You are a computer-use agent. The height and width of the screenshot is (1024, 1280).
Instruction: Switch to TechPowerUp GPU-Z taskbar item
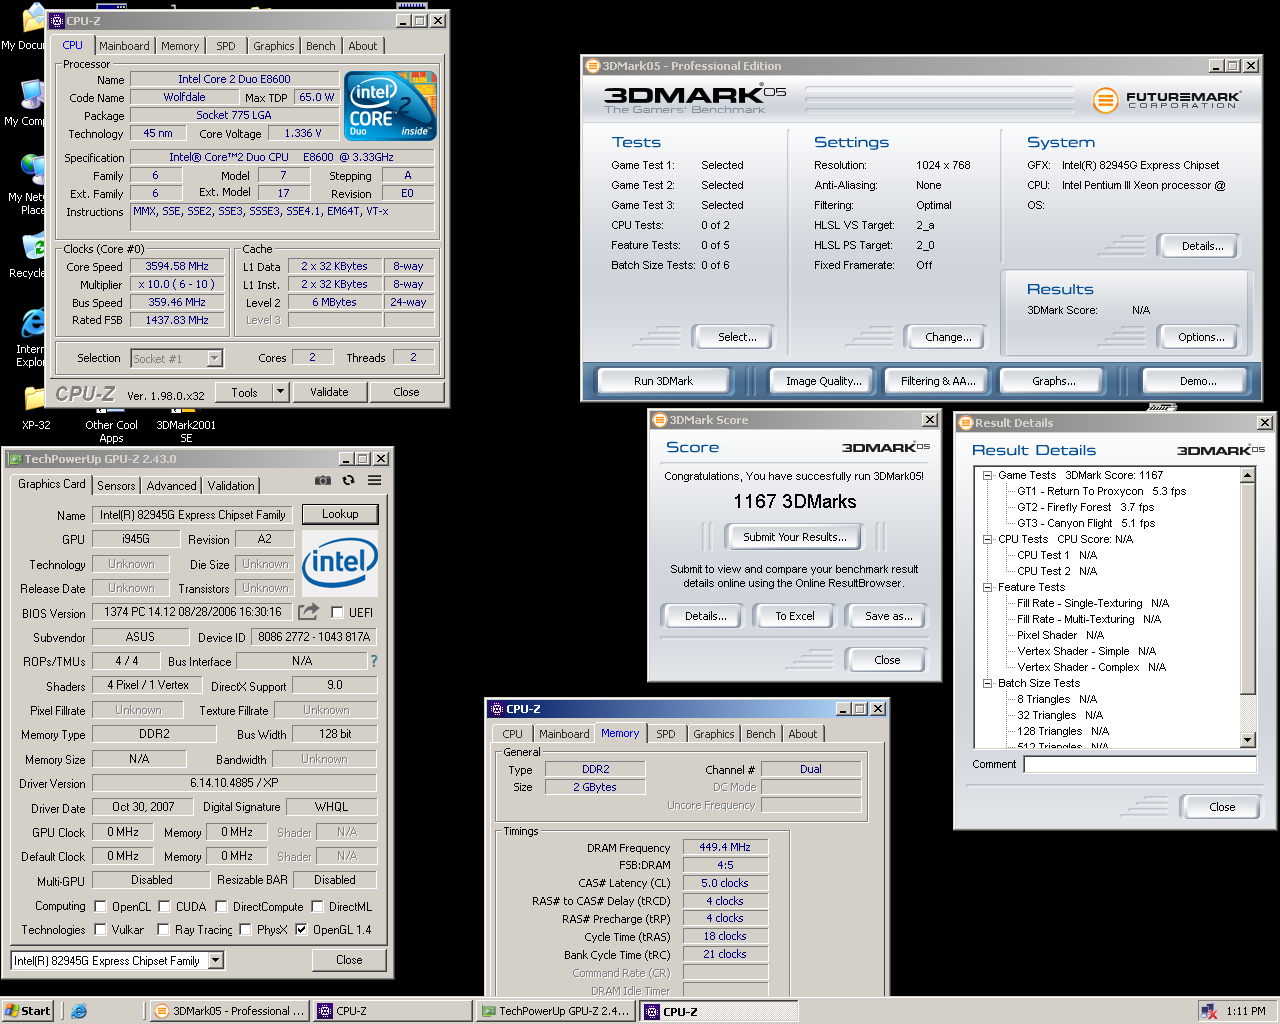coord(555,1011)
